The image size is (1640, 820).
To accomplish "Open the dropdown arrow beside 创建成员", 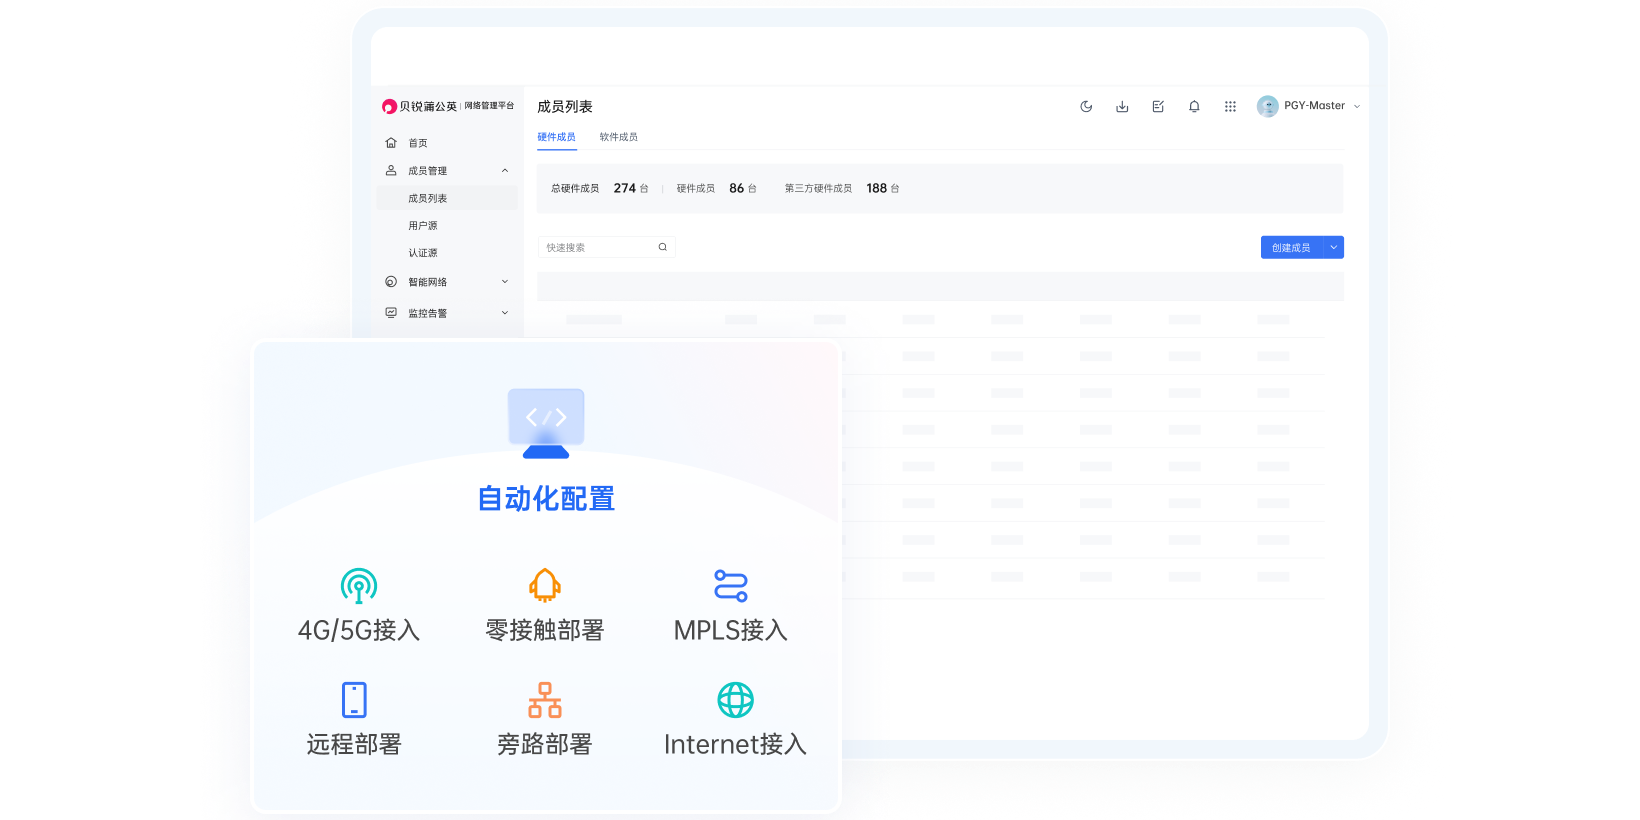I will [x=1333, y=247].
